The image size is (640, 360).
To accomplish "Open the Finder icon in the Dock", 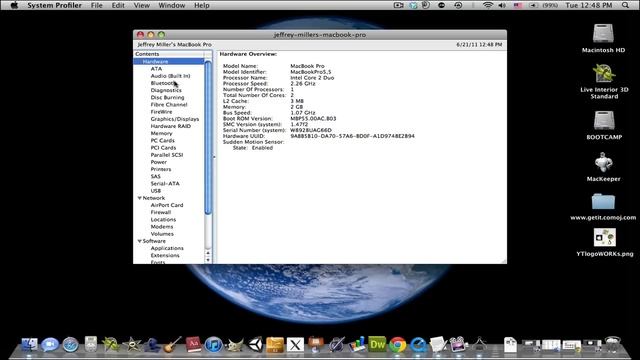I will point(29,345).
